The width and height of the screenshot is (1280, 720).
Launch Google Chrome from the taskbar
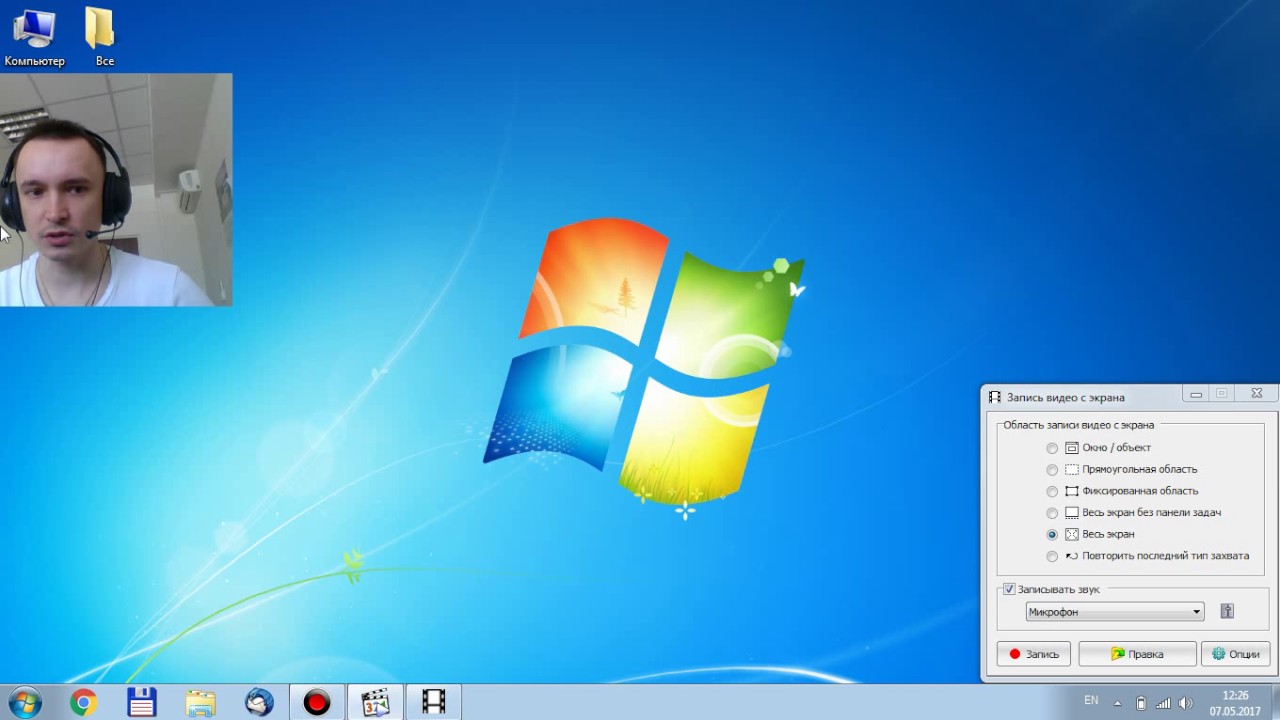pos(83,703)
